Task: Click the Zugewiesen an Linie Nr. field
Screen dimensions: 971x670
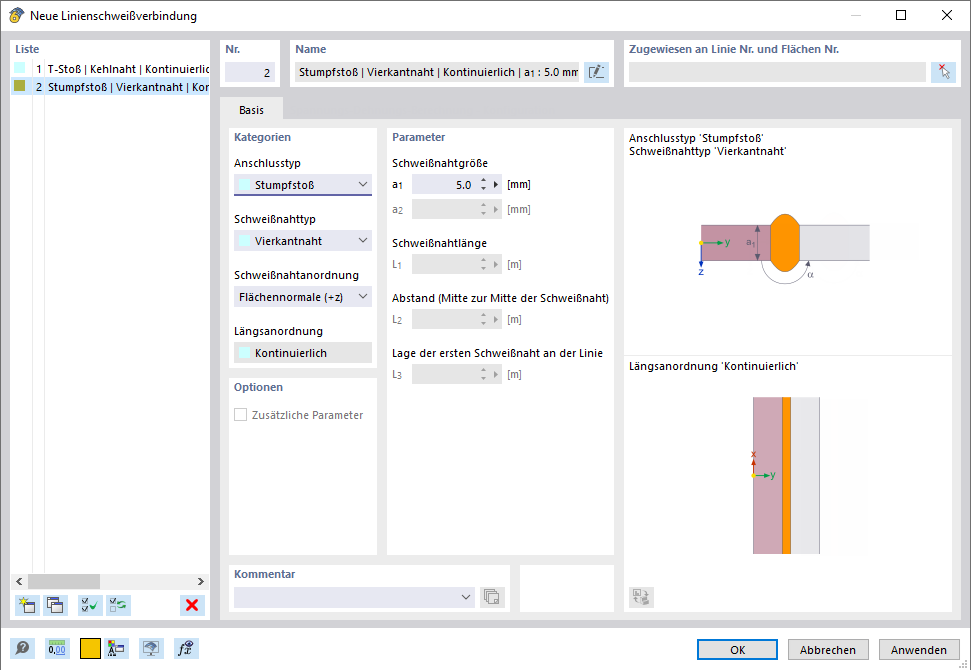Action: (x=777, y=72)
